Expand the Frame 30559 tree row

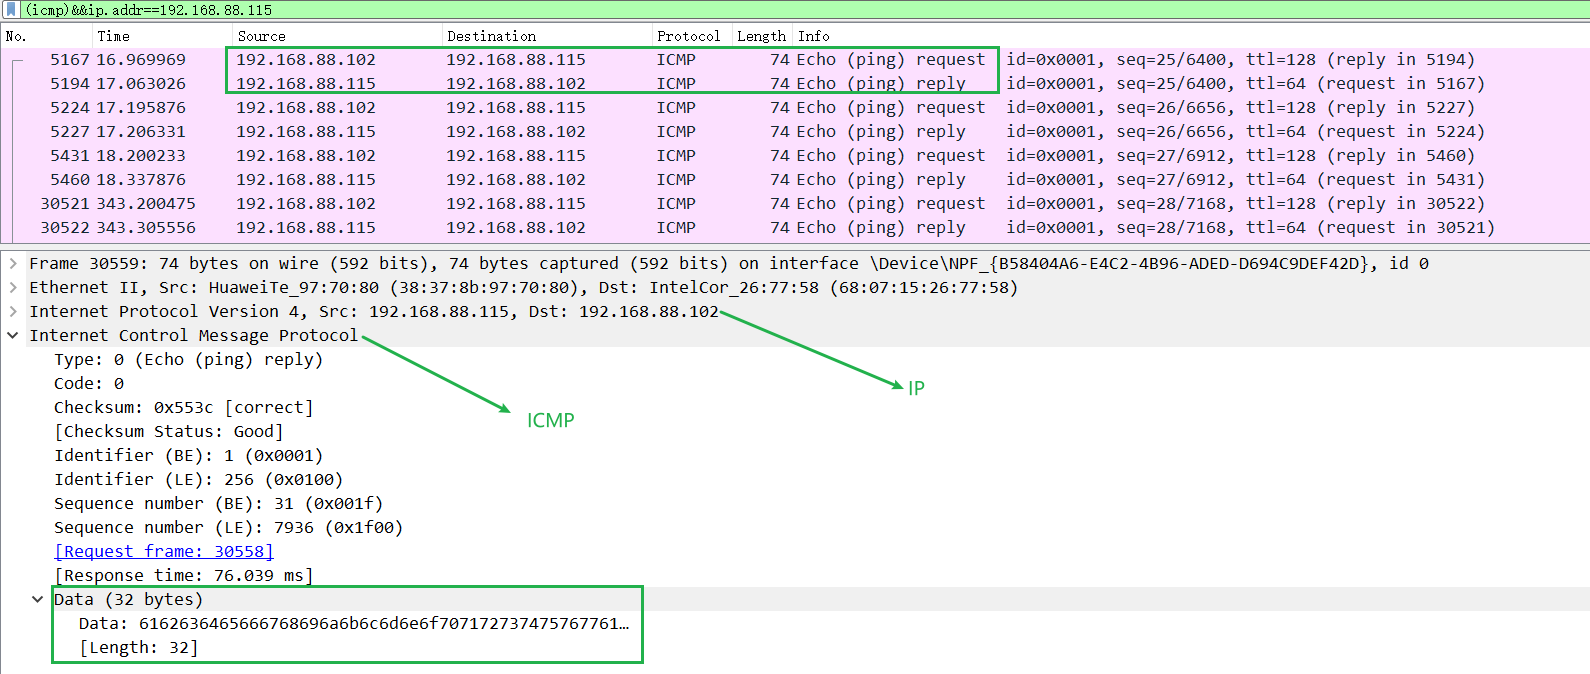coord(13,263)
